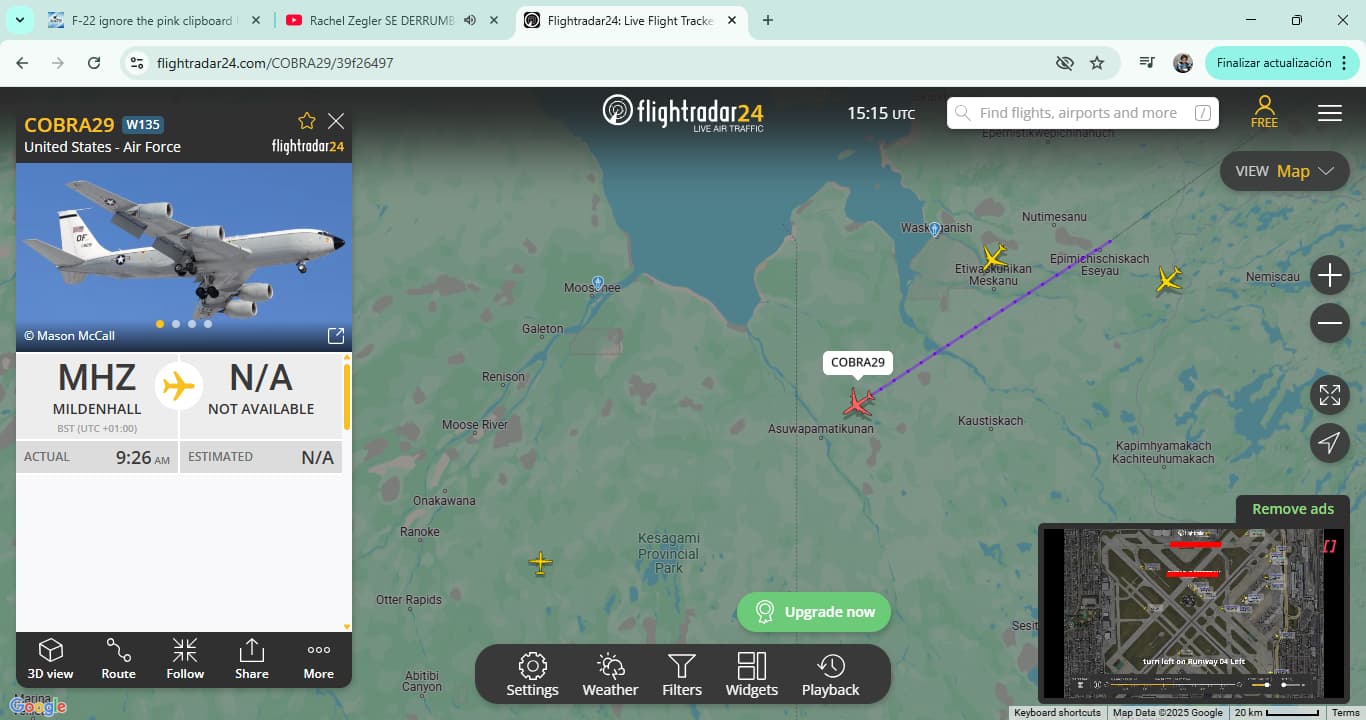1366x720 pixels.
Task: Open the Weather layers panel
Action: (x=610, y=674)
